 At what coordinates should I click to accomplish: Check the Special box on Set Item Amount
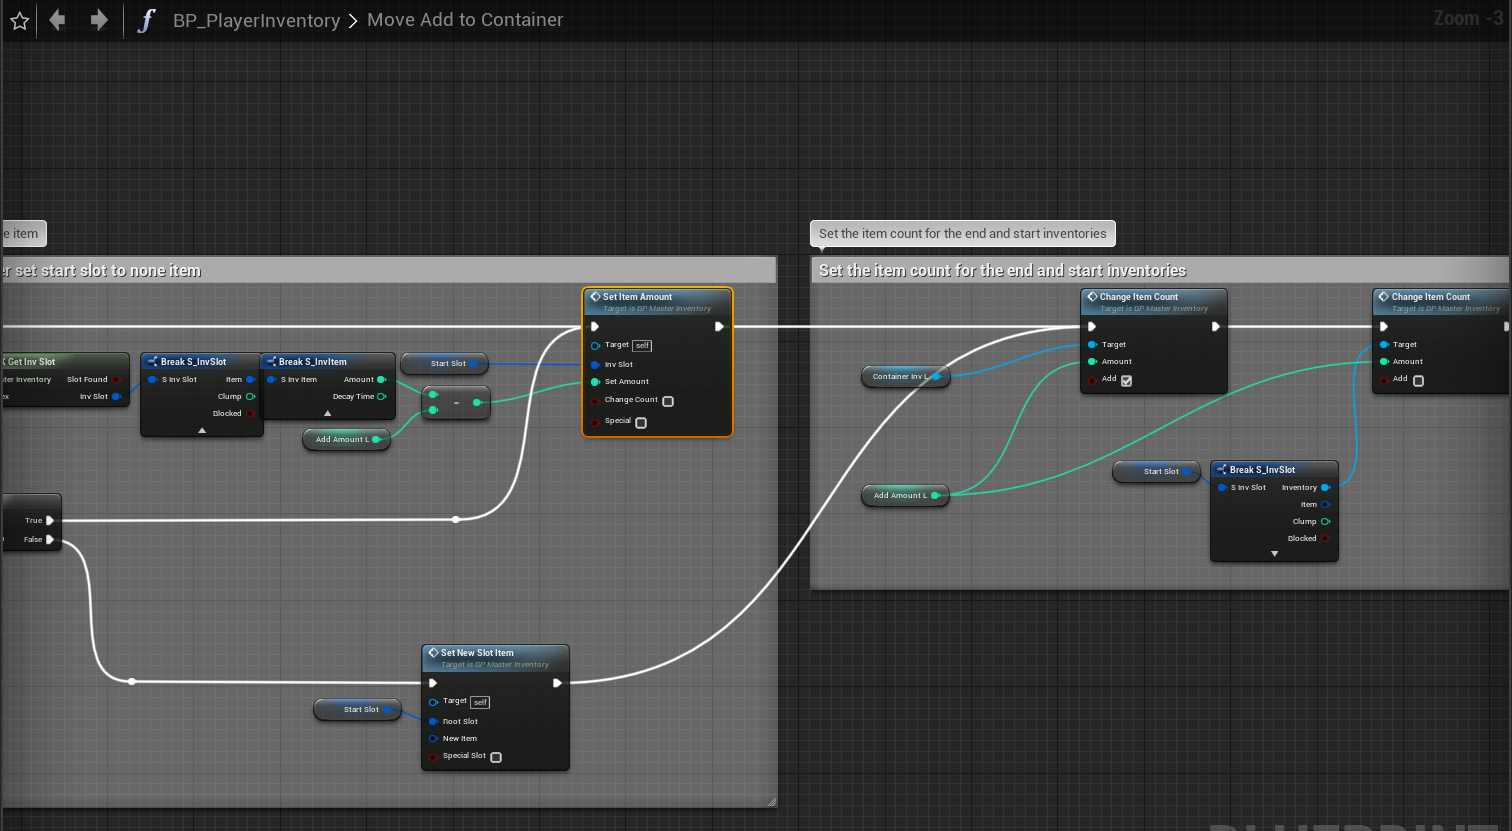(x=641, y=422)
